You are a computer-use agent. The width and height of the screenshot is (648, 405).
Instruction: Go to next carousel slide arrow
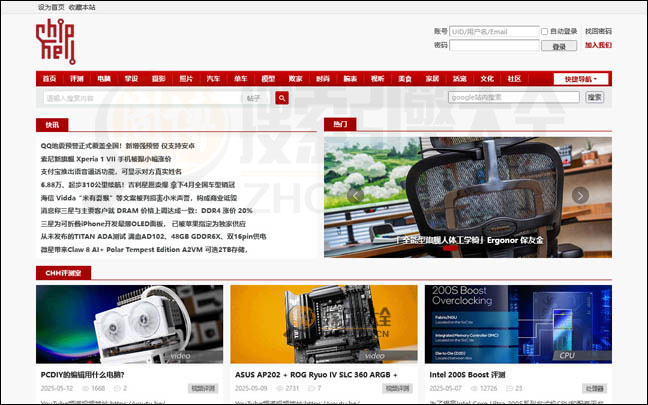pyautogui.click(x=580, y=195)
